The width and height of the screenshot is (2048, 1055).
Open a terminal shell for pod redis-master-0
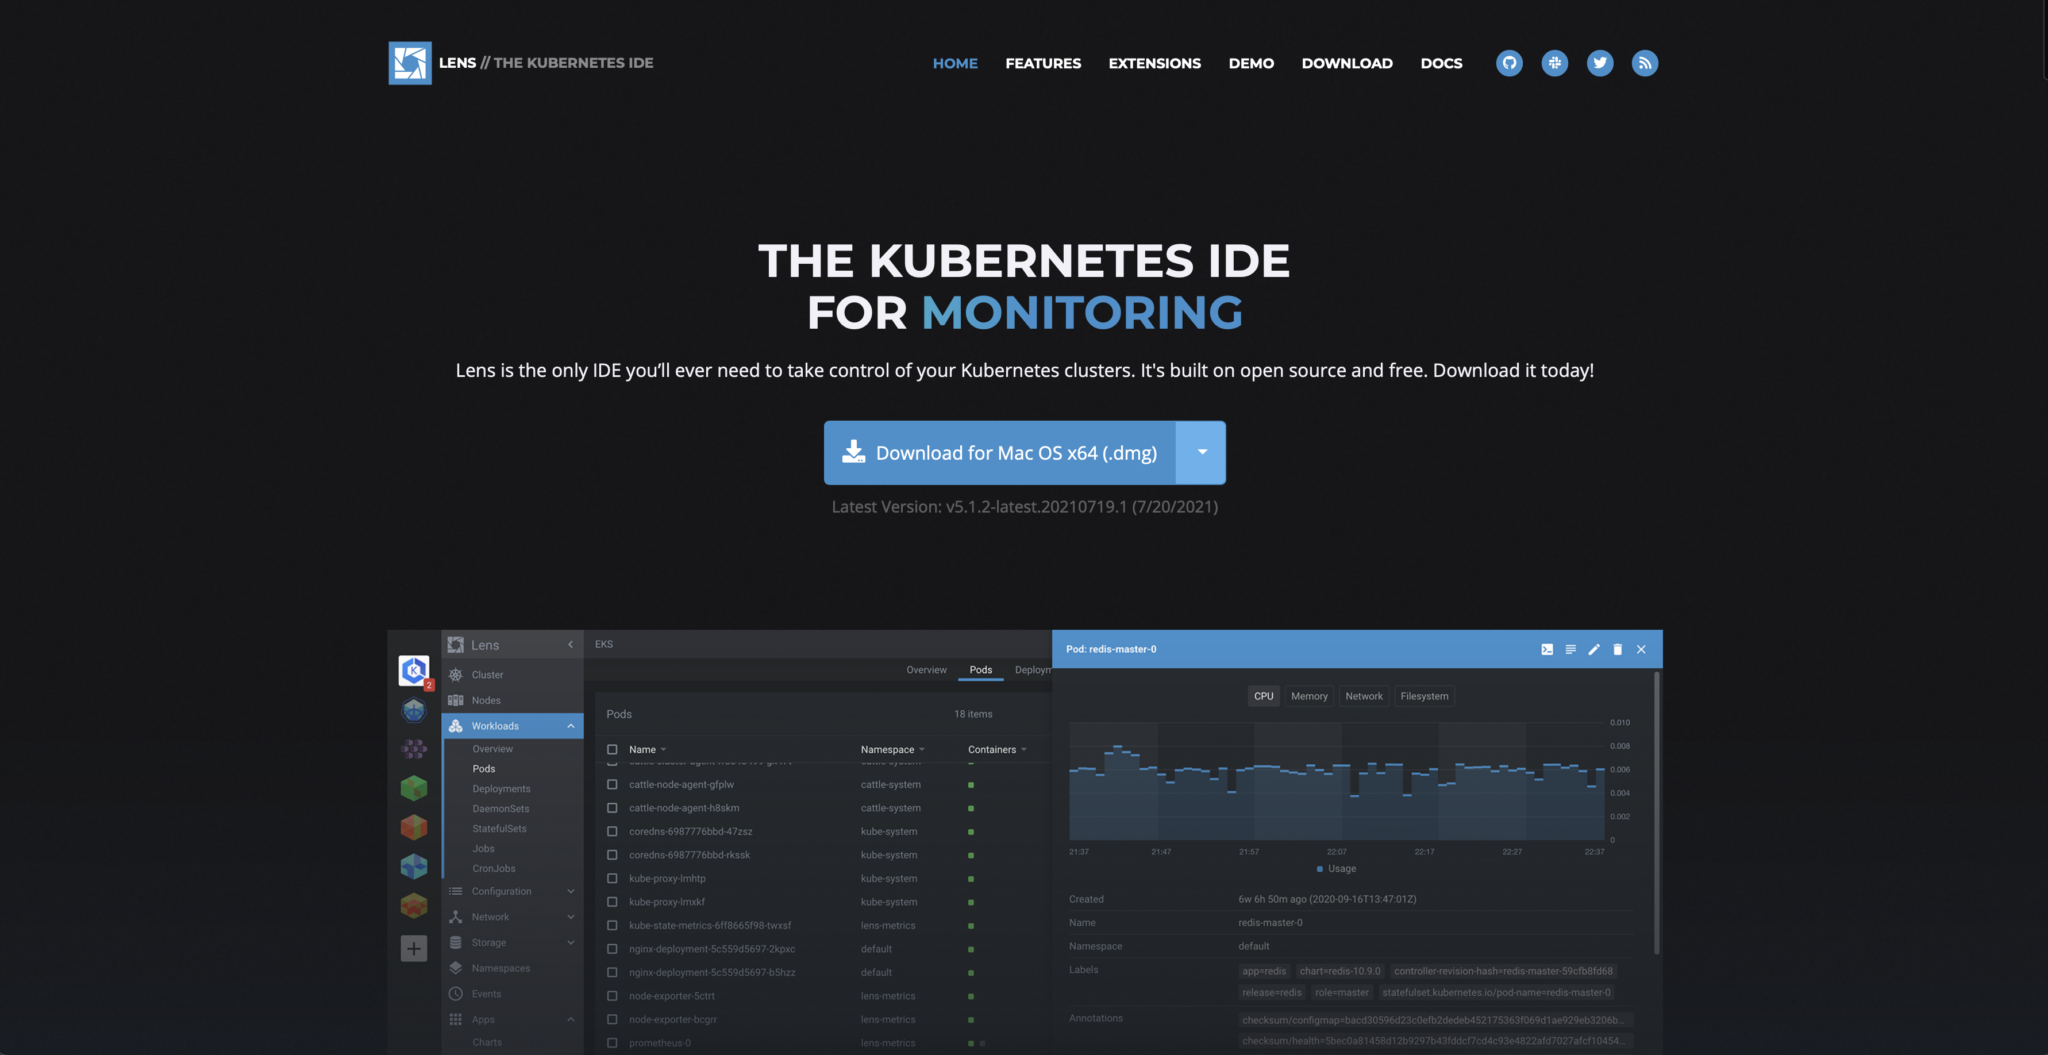(x=1546, y=649)
